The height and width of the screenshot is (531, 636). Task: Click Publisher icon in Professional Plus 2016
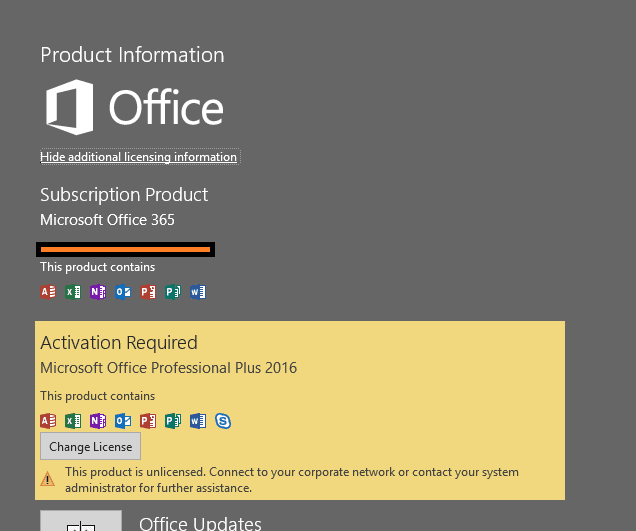click(x=173, y=421)
